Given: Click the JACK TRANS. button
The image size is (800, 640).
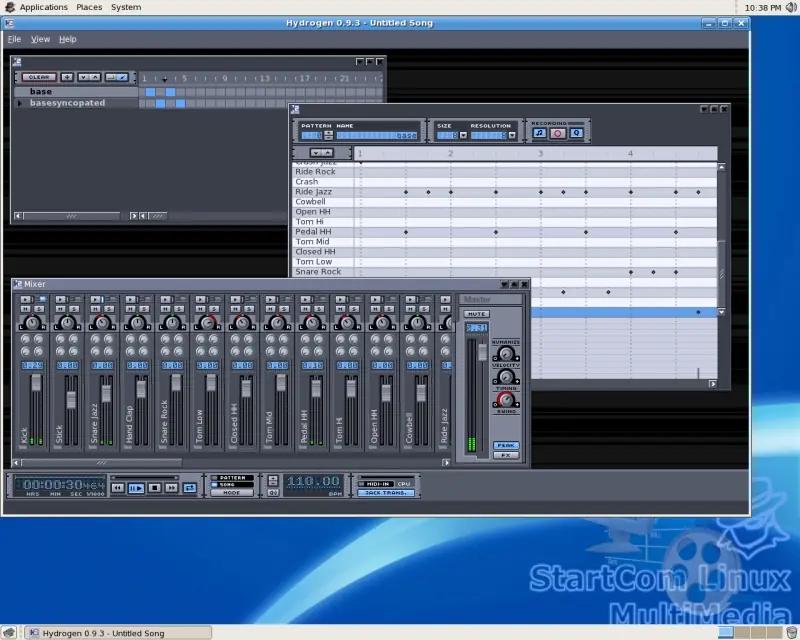Looking at the screenshot, I should coord(385,493).
